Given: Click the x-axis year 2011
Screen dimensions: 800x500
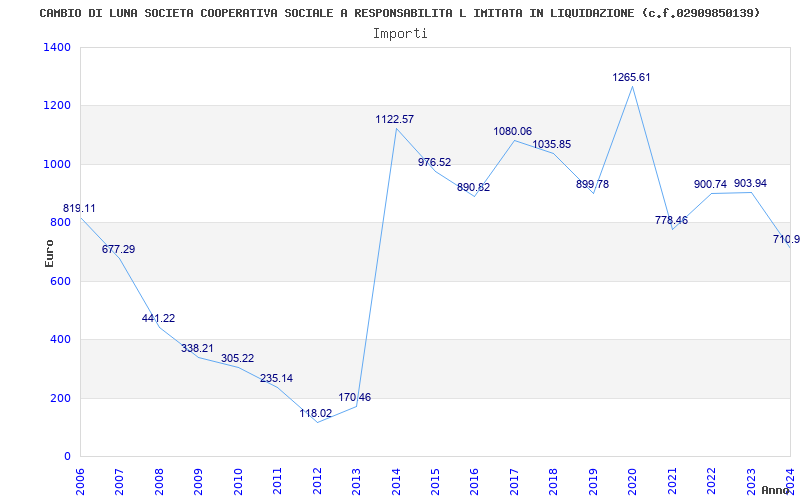Looking at the screenshot, I should [277, 482].
